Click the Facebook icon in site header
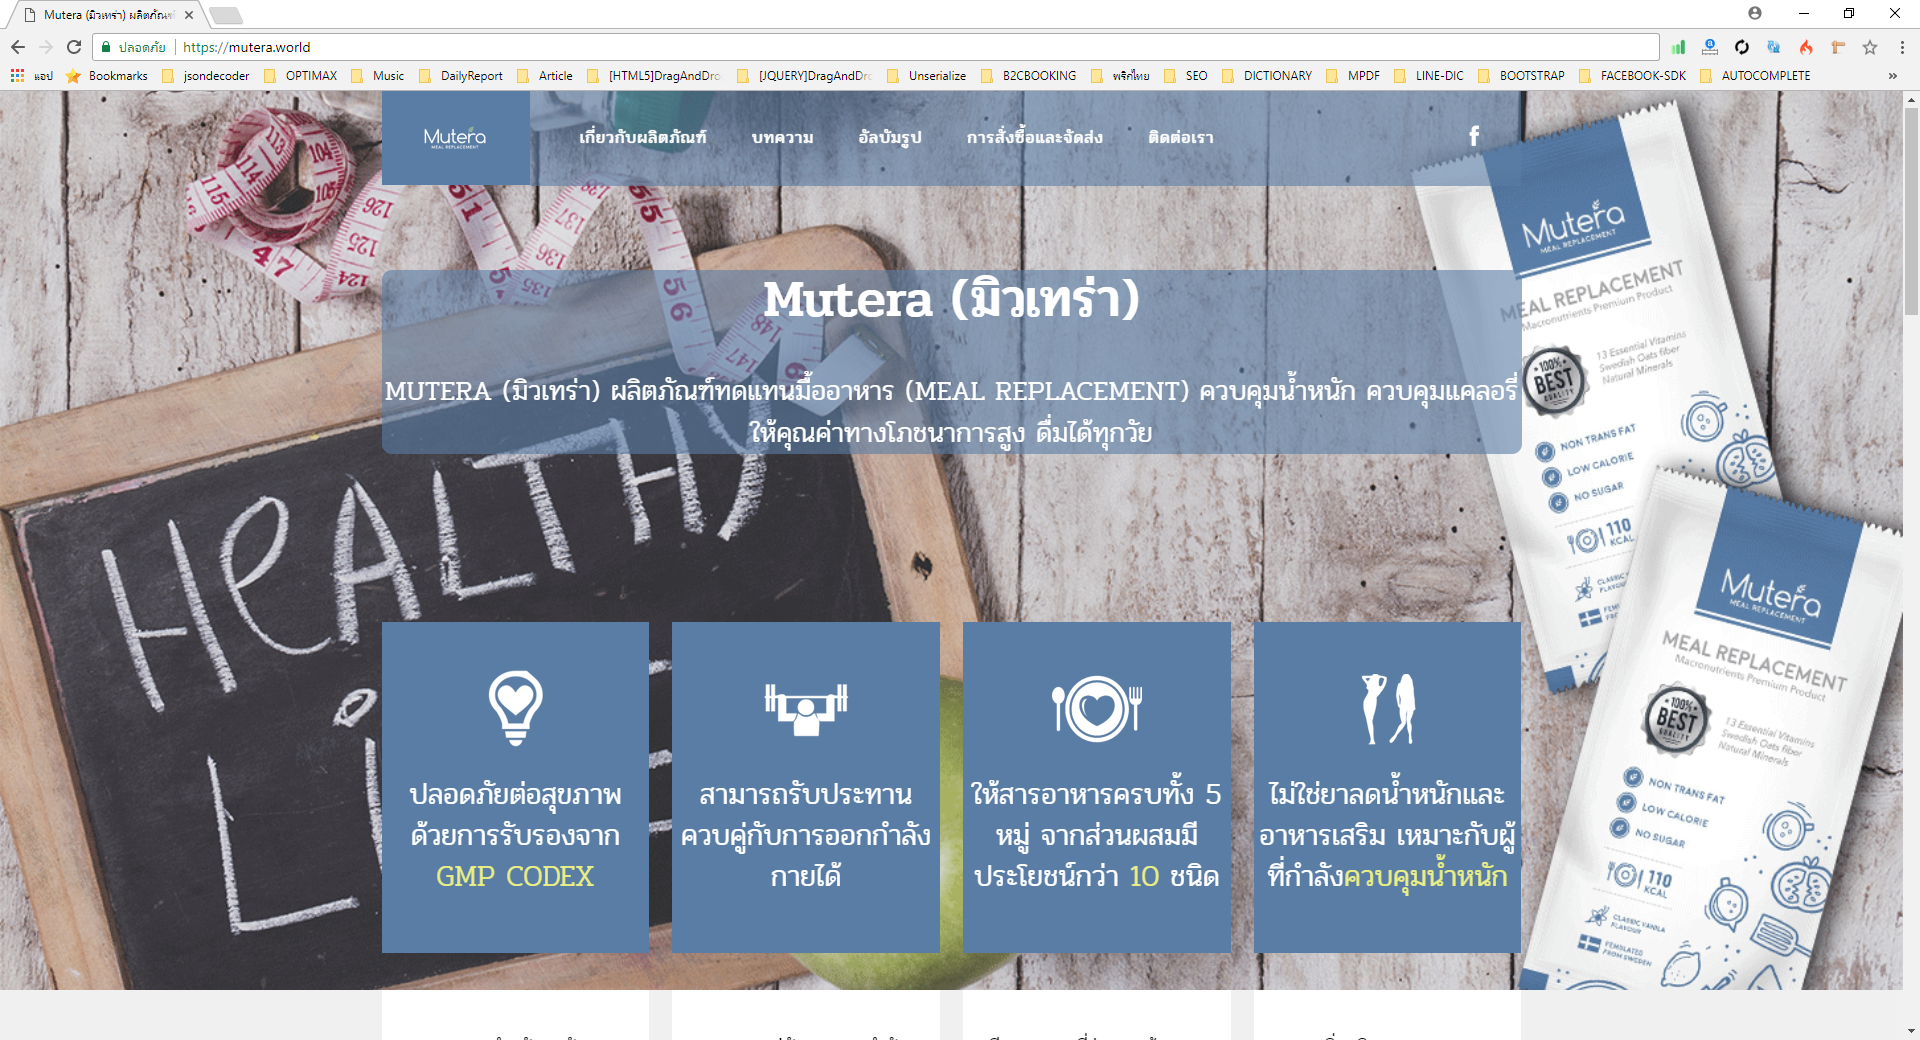The height and width of the screenshot is (1040, 1920). coord(1474,136)
